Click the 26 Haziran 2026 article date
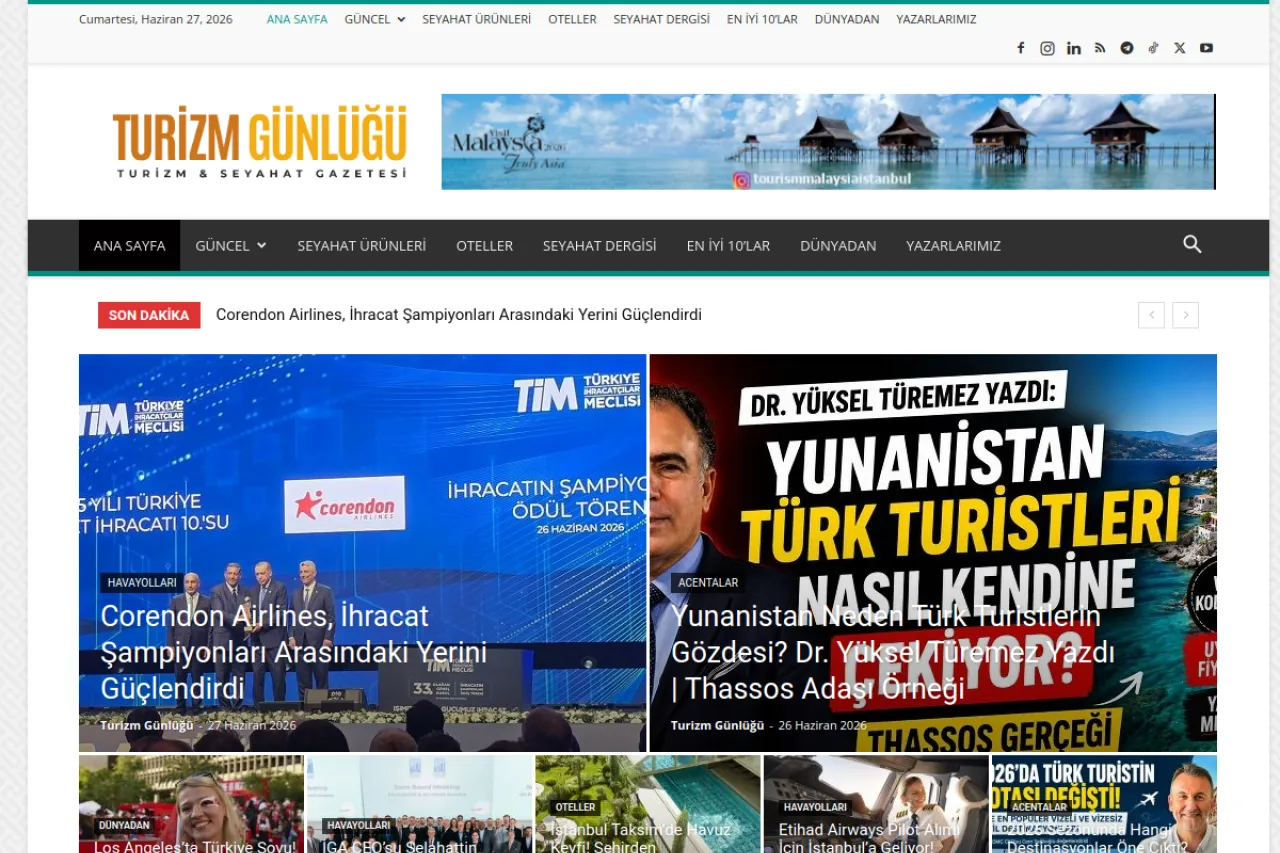This screenshot has height=853, width=1280. coord(822,725)
